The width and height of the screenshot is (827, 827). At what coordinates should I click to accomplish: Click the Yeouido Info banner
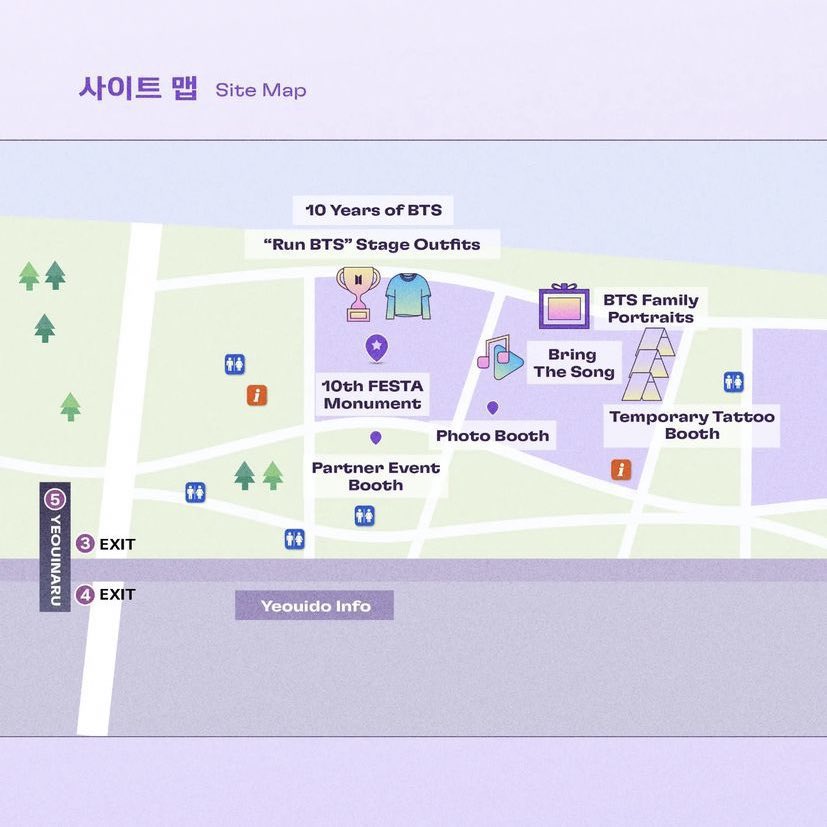tap(314, 605)
